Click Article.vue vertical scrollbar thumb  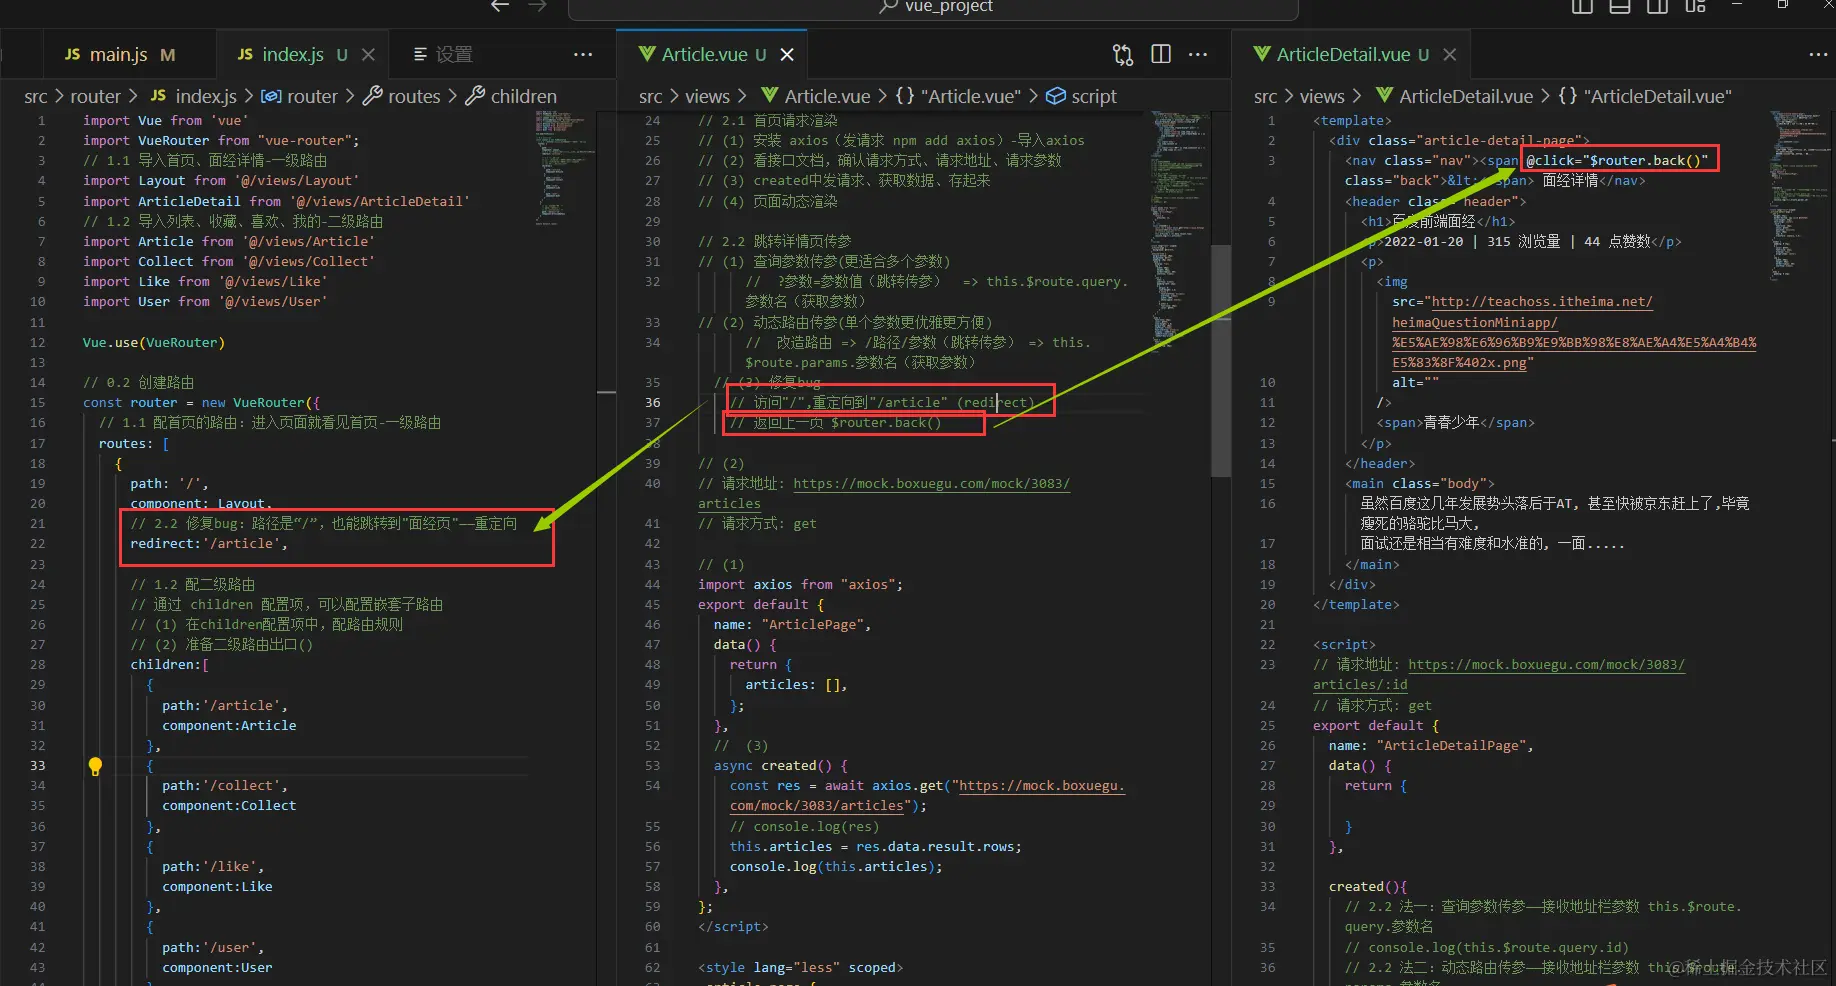[x=1221, y=360]
